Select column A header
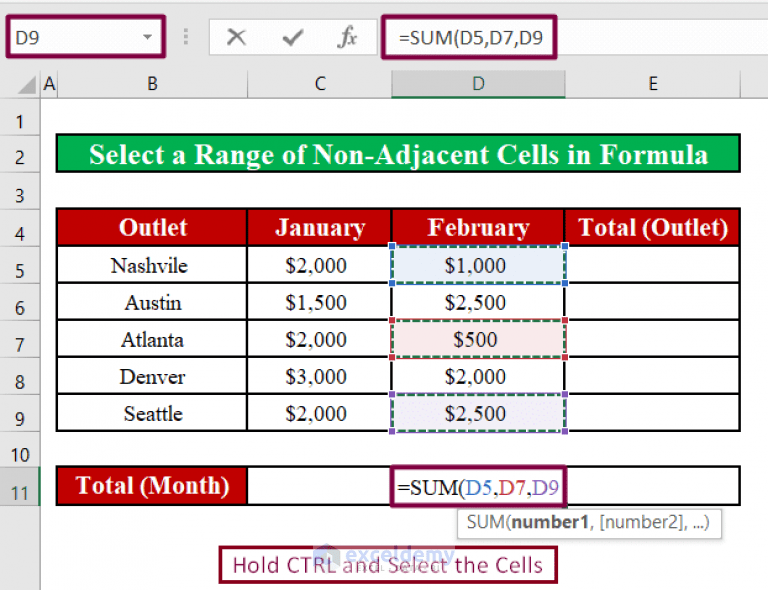768x590 pixels. [x=49, y=84]
